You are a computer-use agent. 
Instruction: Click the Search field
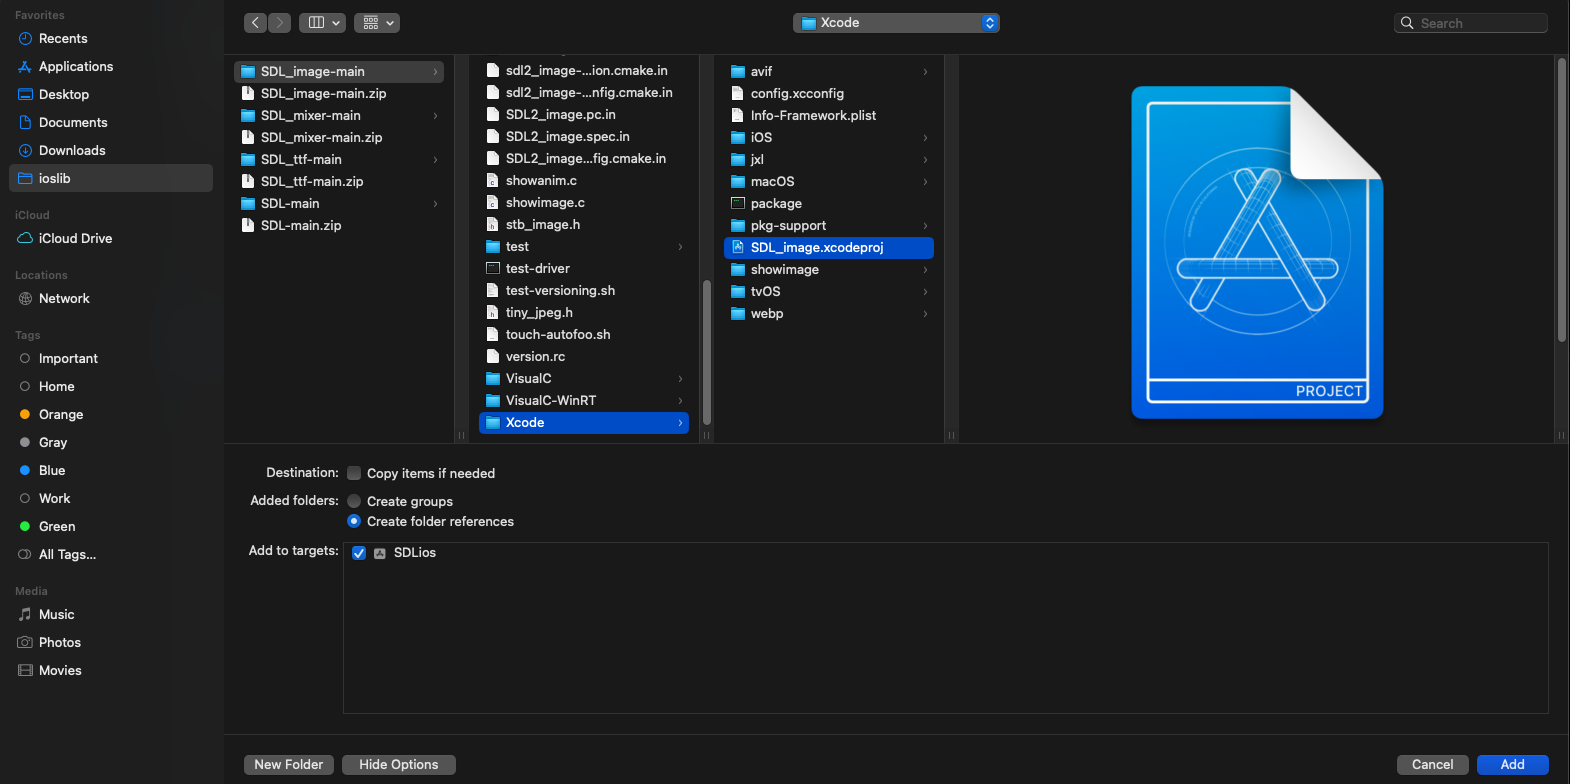1471,23
